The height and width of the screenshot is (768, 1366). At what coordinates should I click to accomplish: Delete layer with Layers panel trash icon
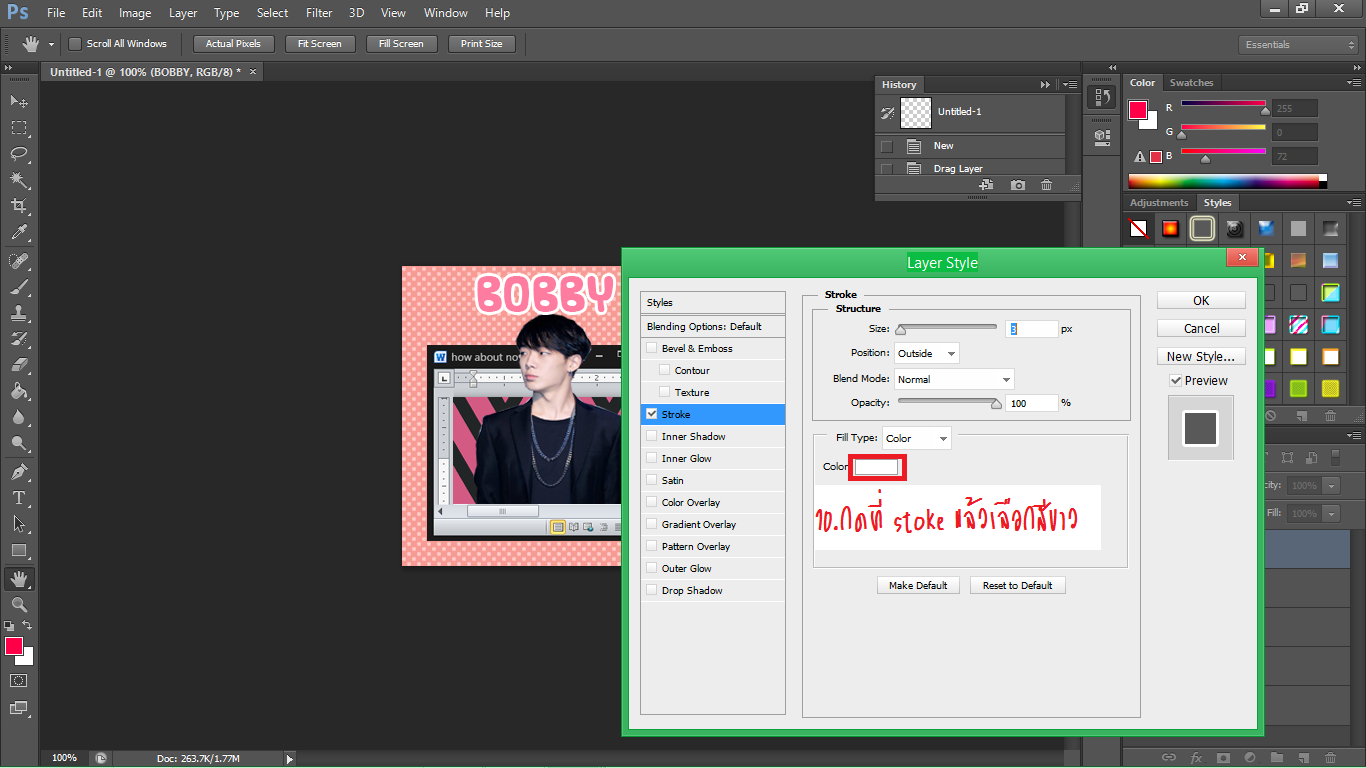(1331, 757)
